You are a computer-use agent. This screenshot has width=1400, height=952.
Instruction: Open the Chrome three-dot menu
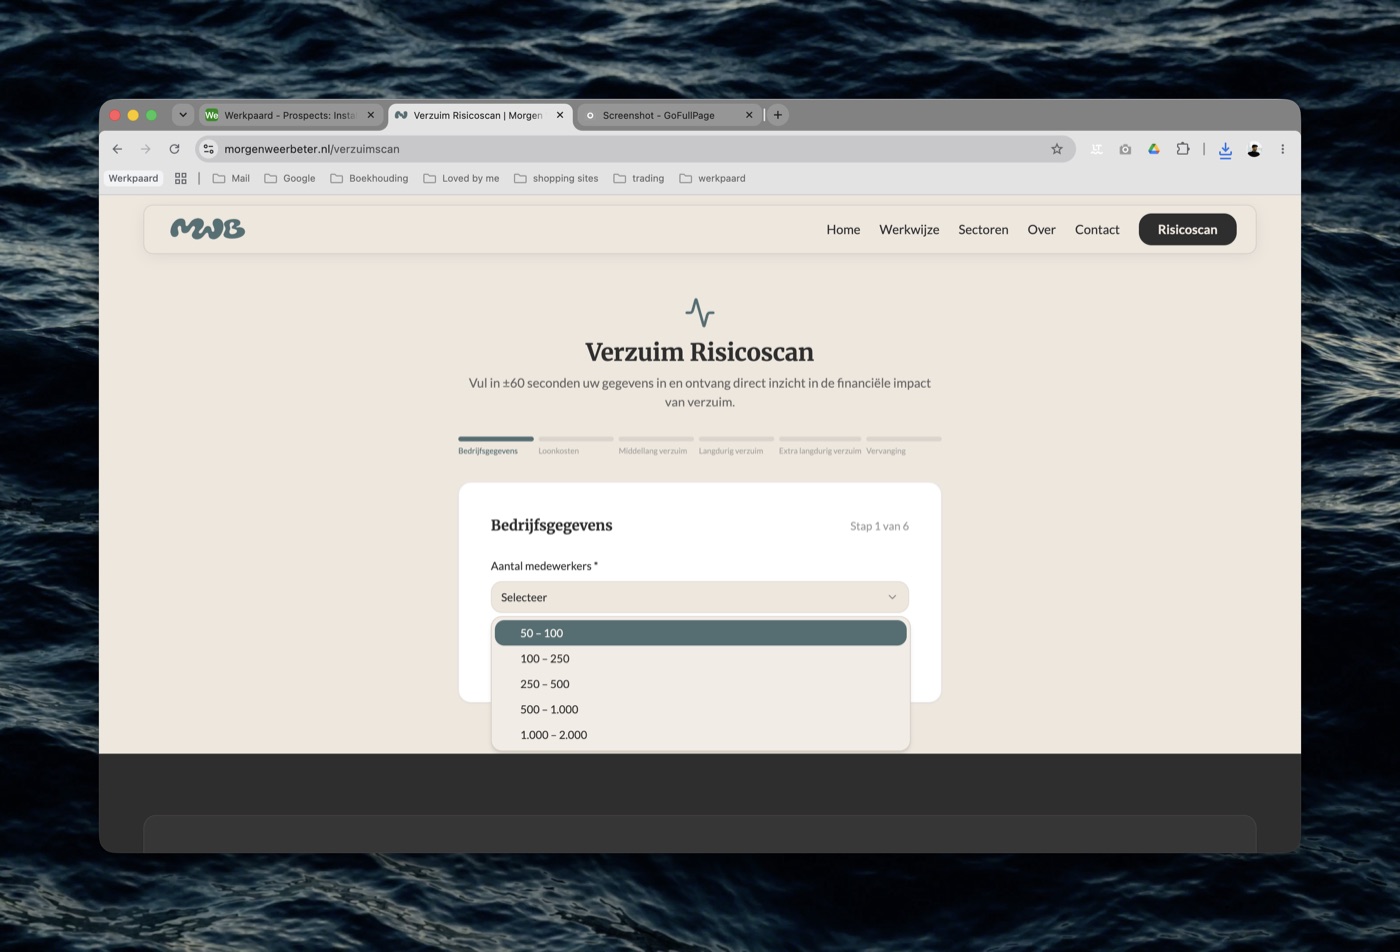(1282, 149)
